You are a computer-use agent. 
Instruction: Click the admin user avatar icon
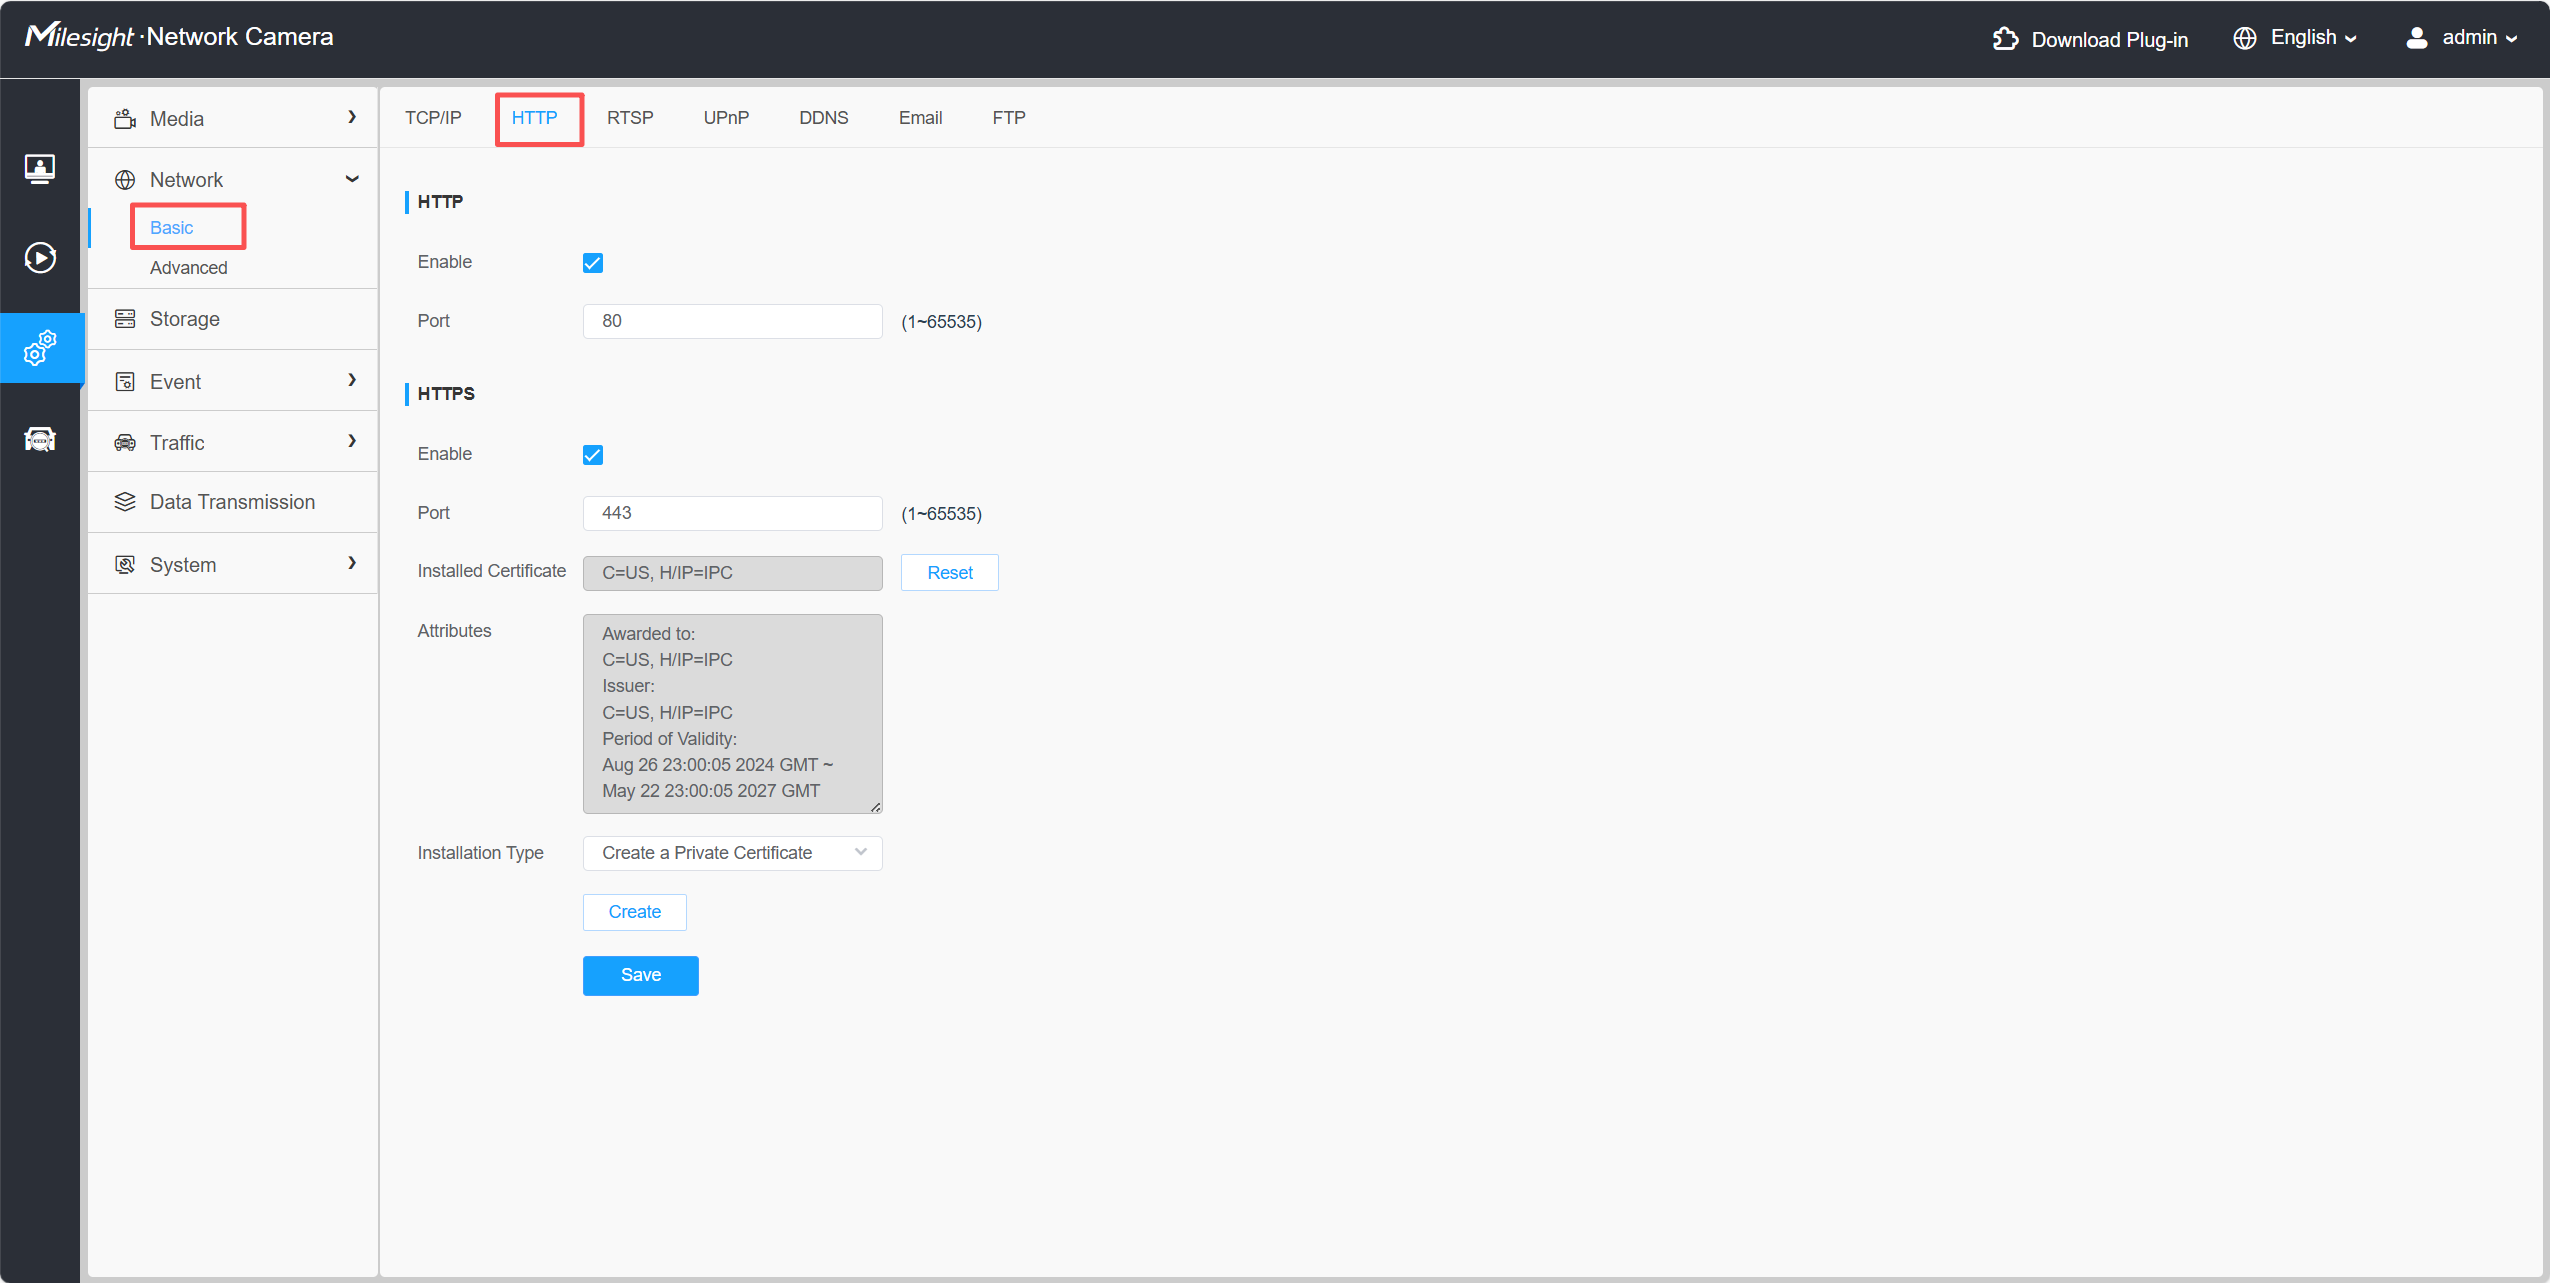(x=2416, y=38)
